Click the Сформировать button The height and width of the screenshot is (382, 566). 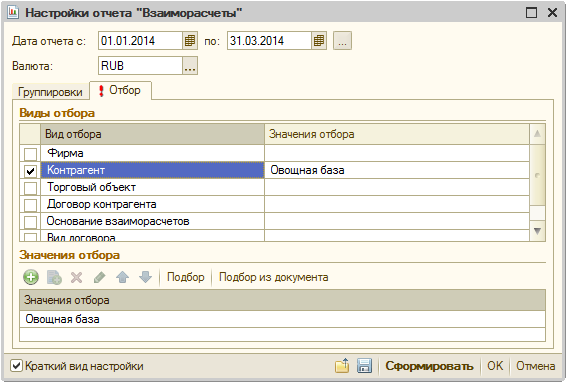(429, 366)
